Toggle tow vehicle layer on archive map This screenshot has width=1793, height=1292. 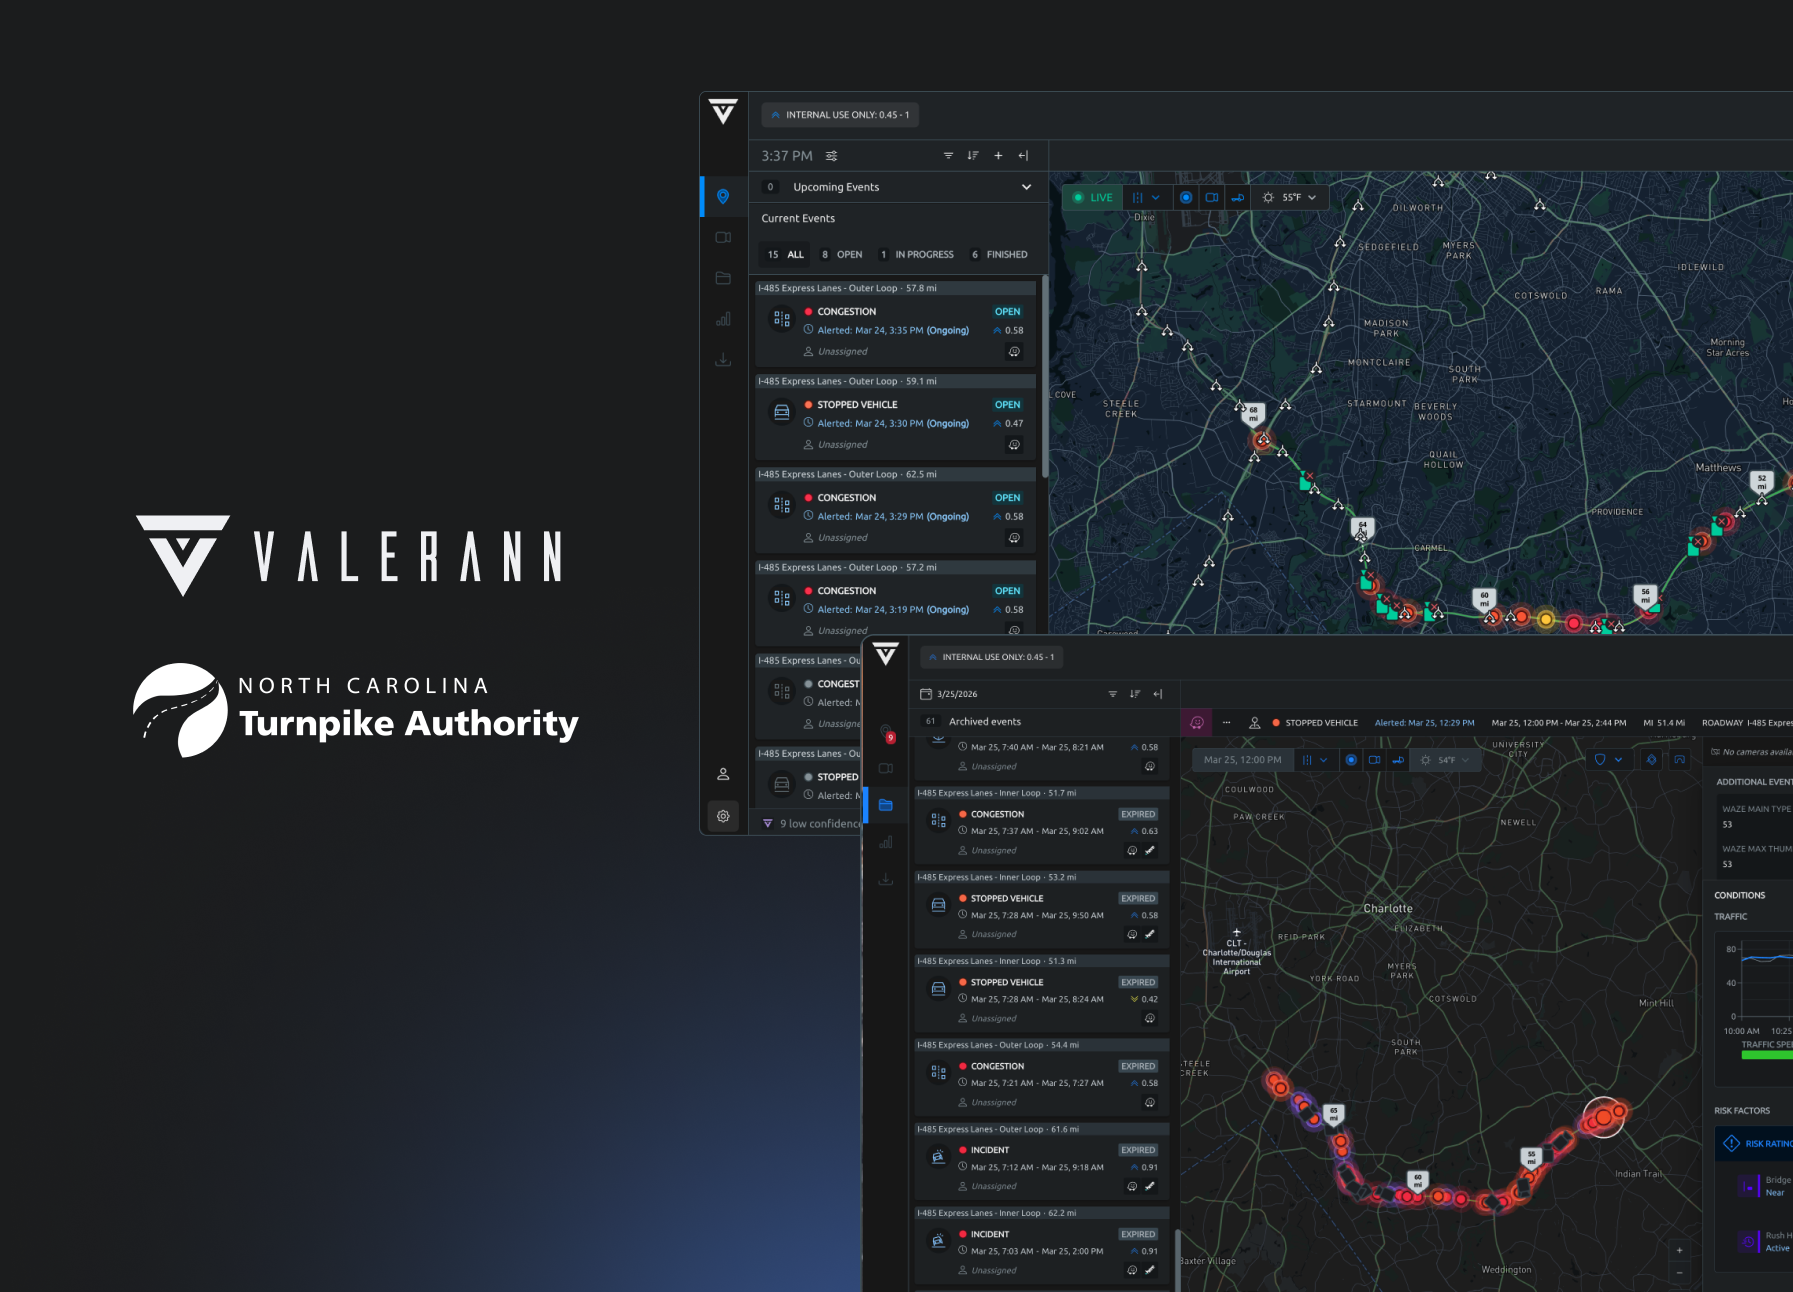coord(1398,760)
